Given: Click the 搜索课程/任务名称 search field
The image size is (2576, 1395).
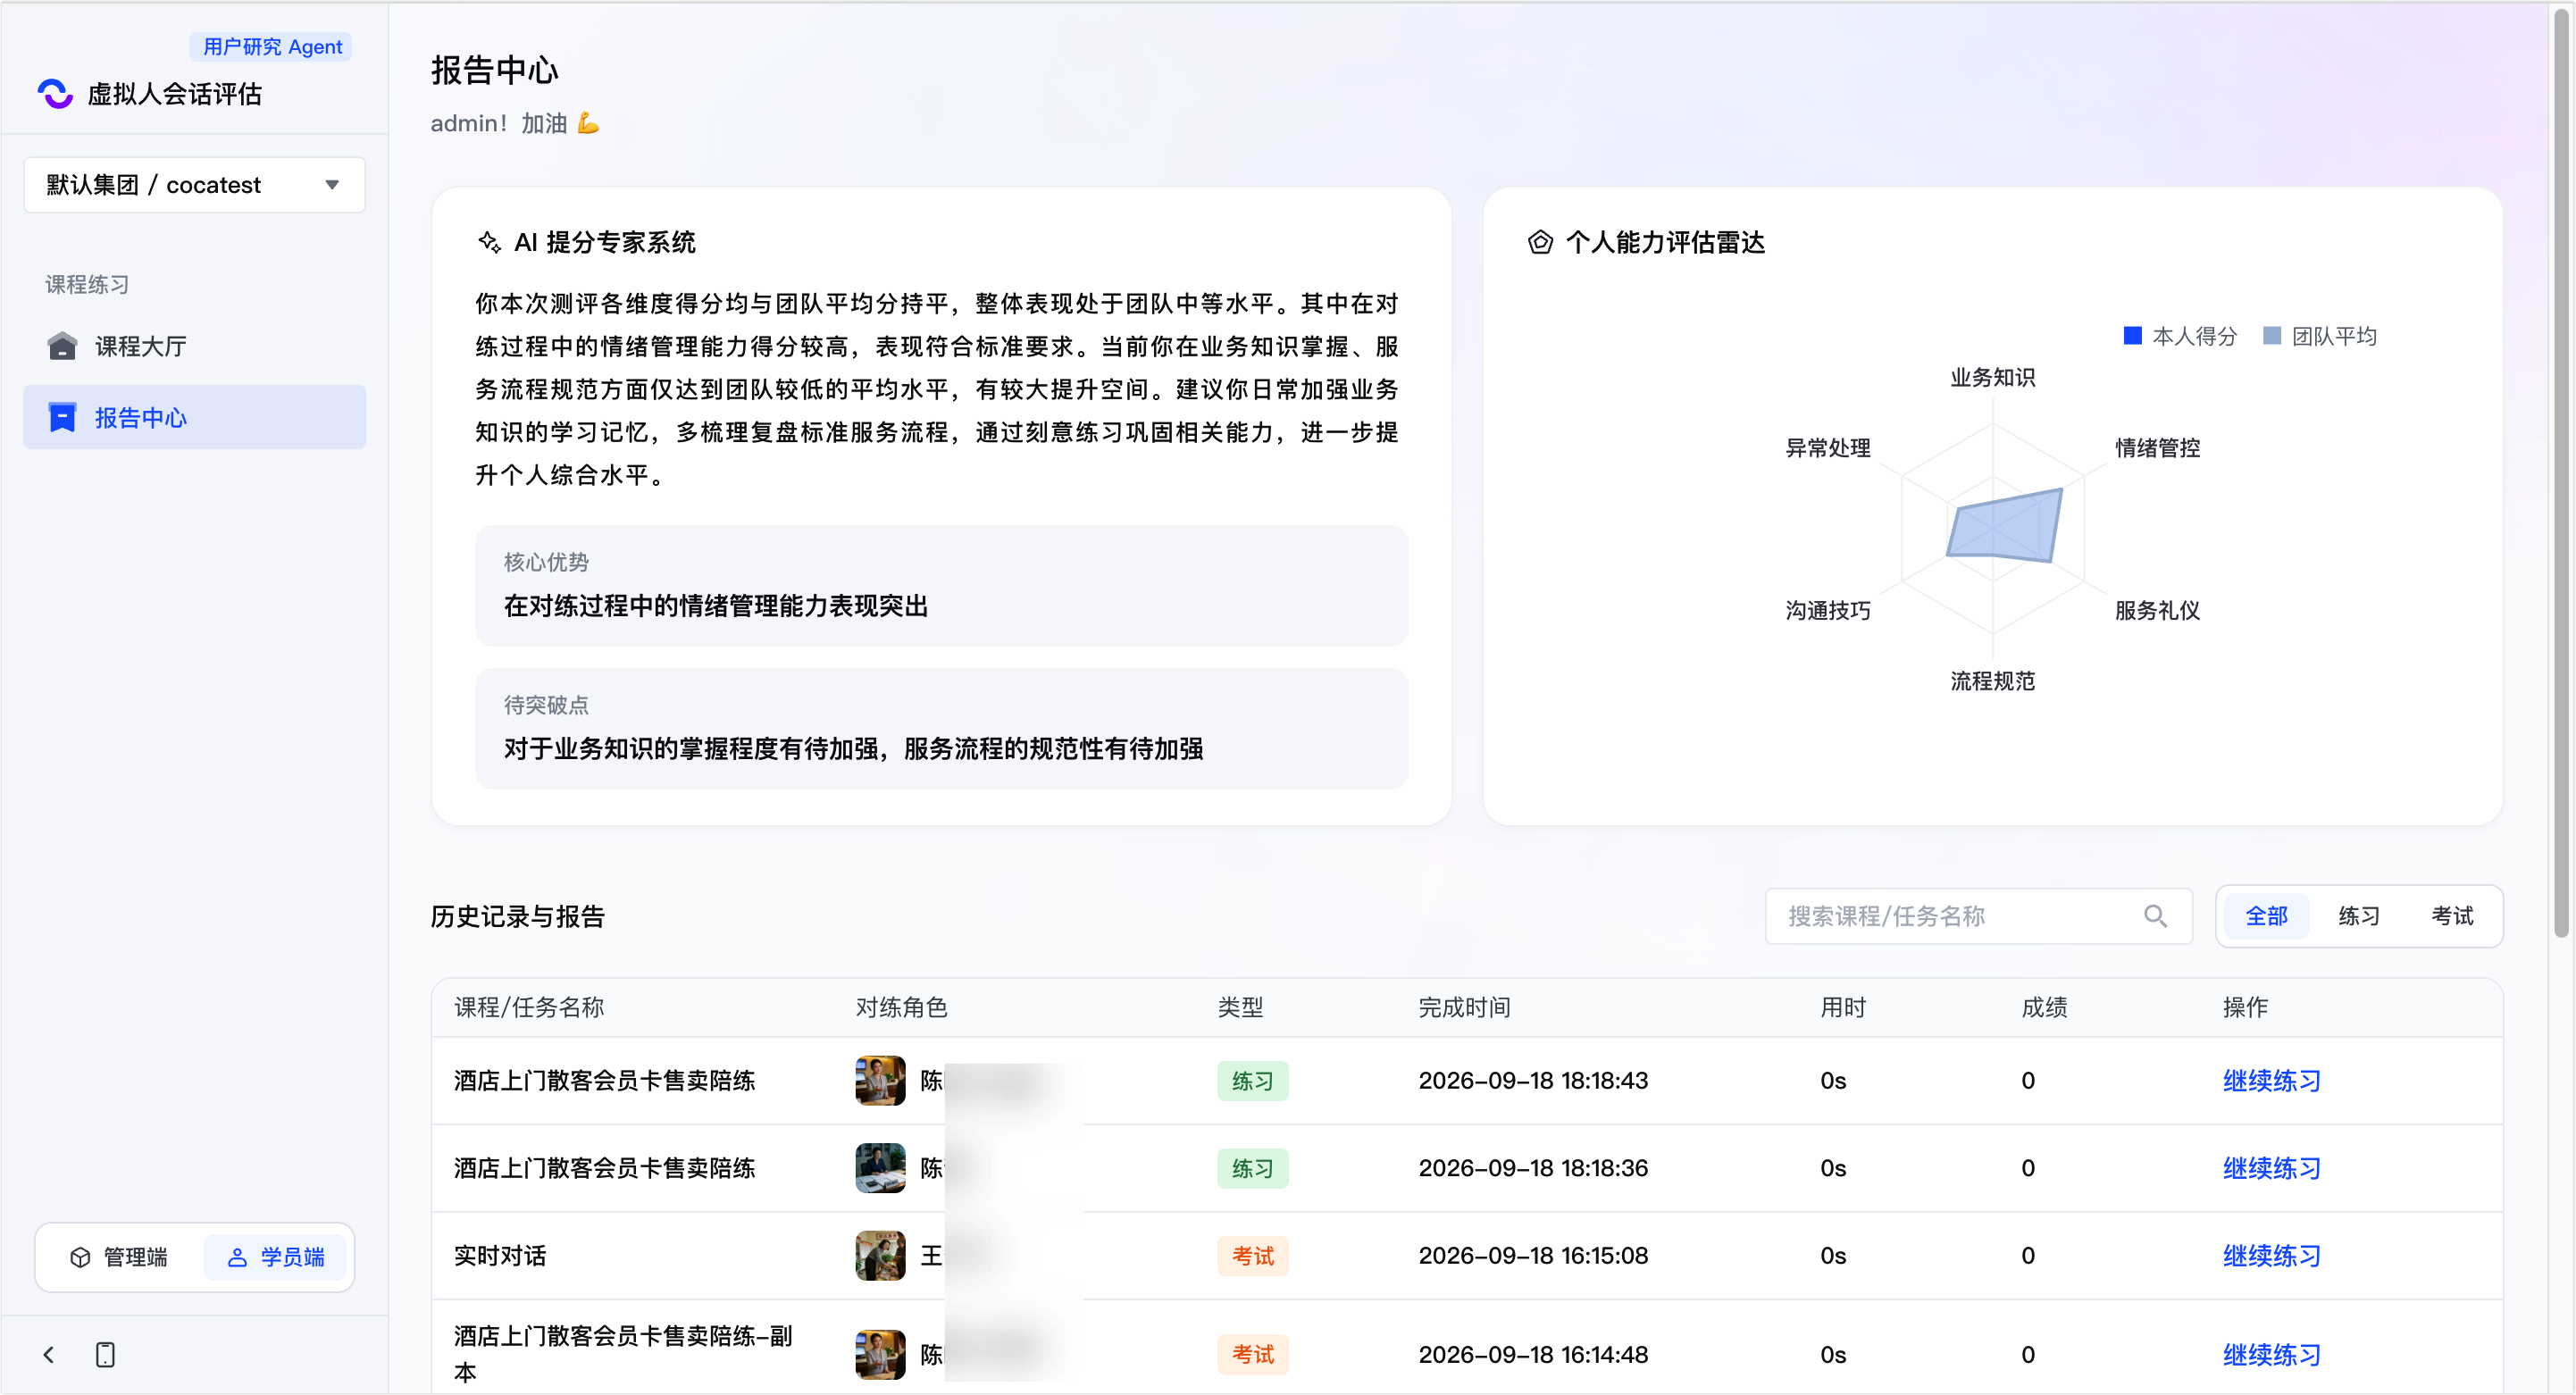Looking at the screenshot, I should pos(1978,916).
